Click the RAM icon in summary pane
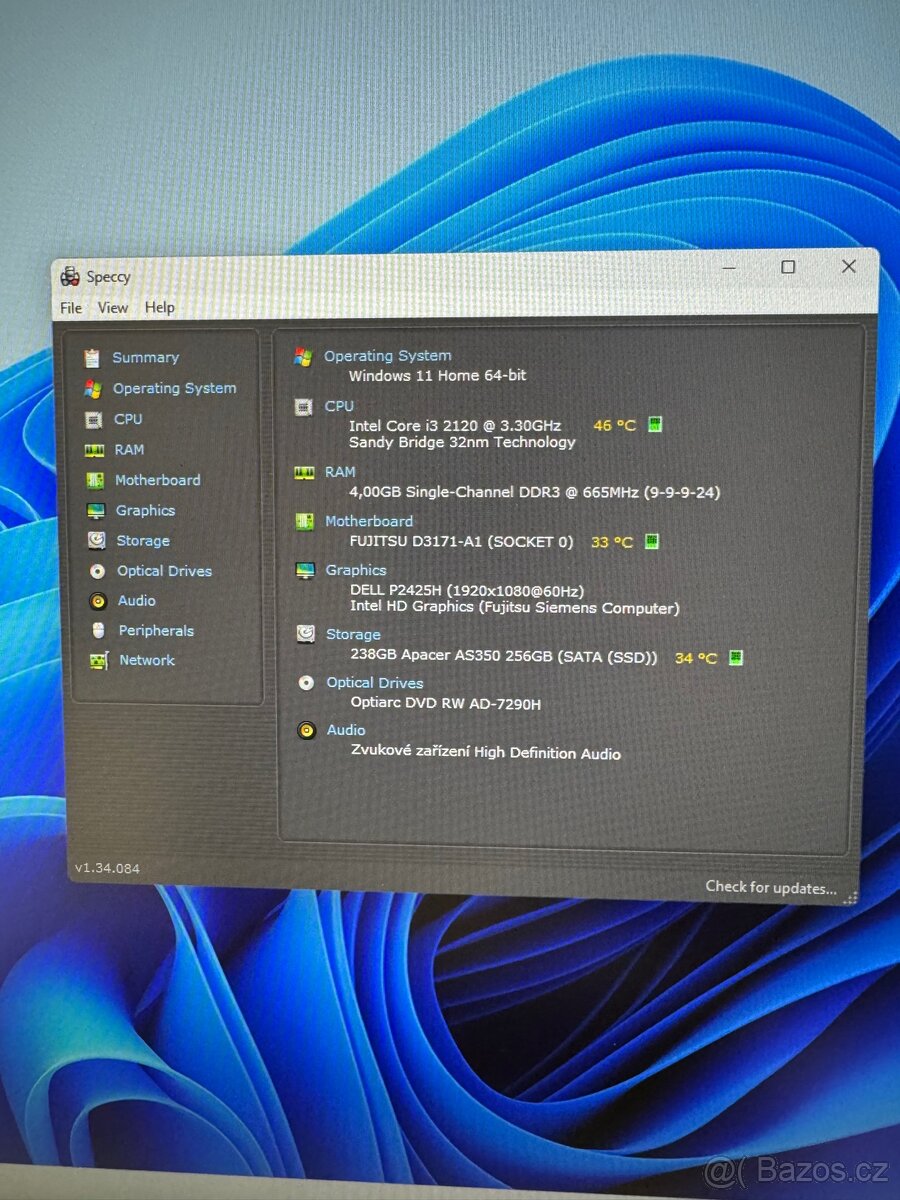Image resolution: width=900 pixels, height=1200 pixels. [304, 473]
